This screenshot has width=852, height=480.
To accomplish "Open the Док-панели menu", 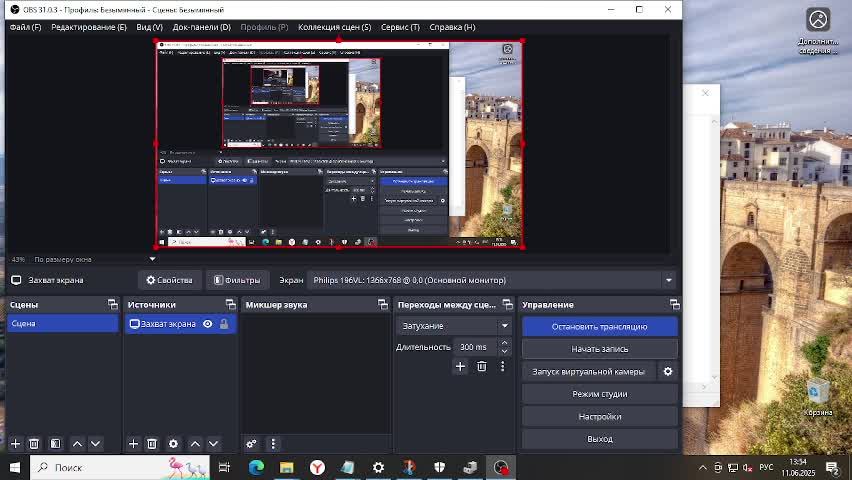I will tap(202, 27).
